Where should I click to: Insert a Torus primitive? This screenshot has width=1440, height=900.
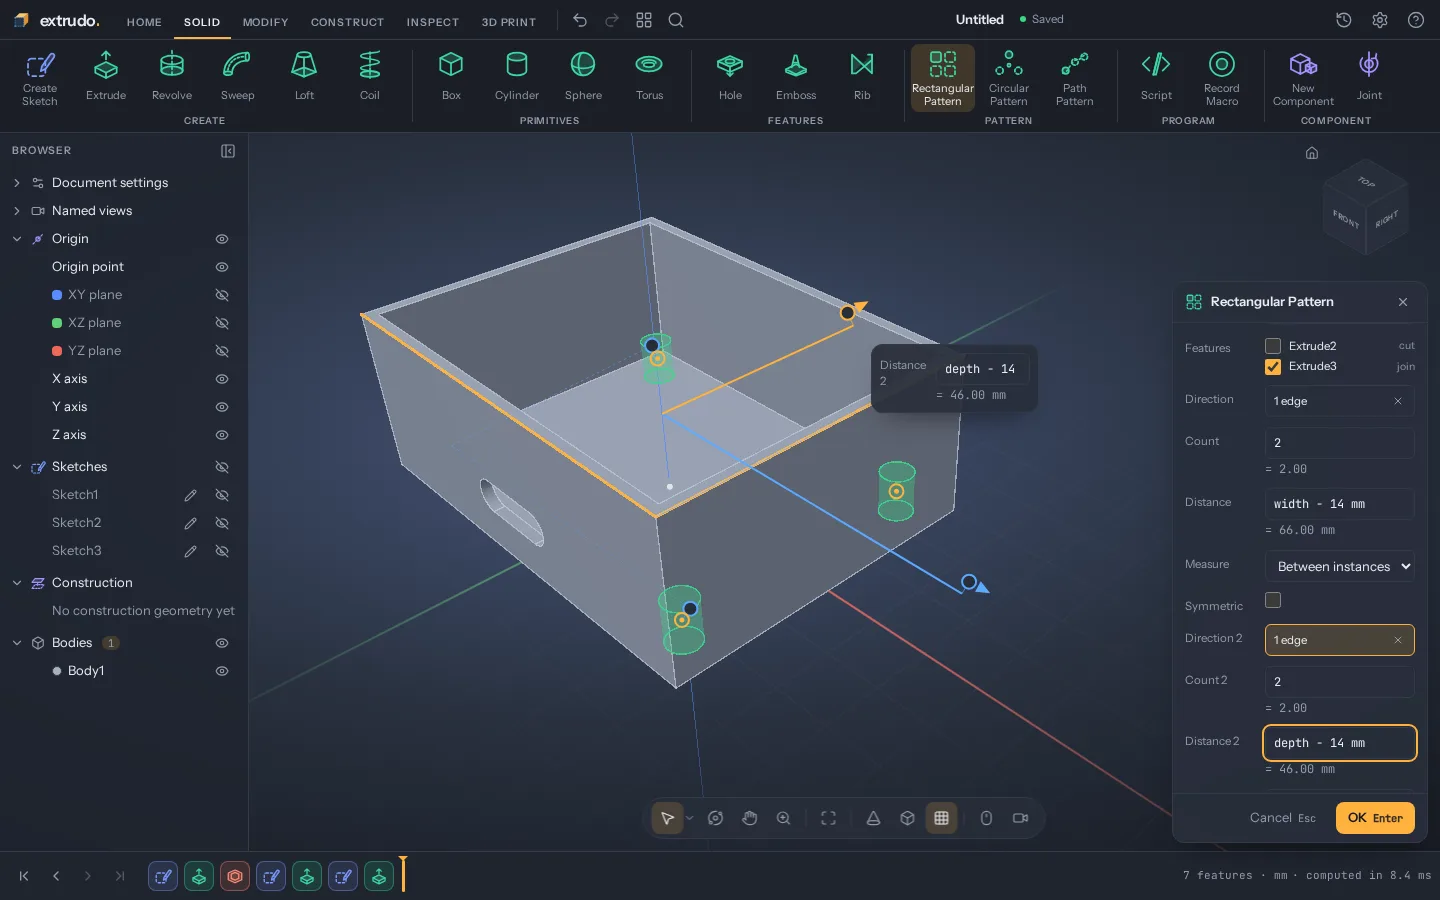coord(649,77)
